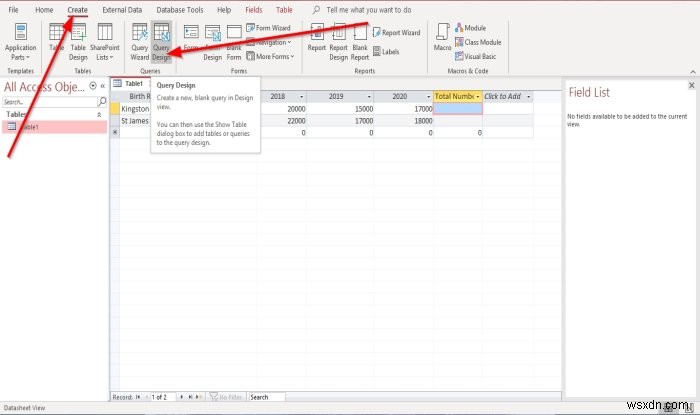
Task: Collapse the Tables group
Action: (99, 115)
